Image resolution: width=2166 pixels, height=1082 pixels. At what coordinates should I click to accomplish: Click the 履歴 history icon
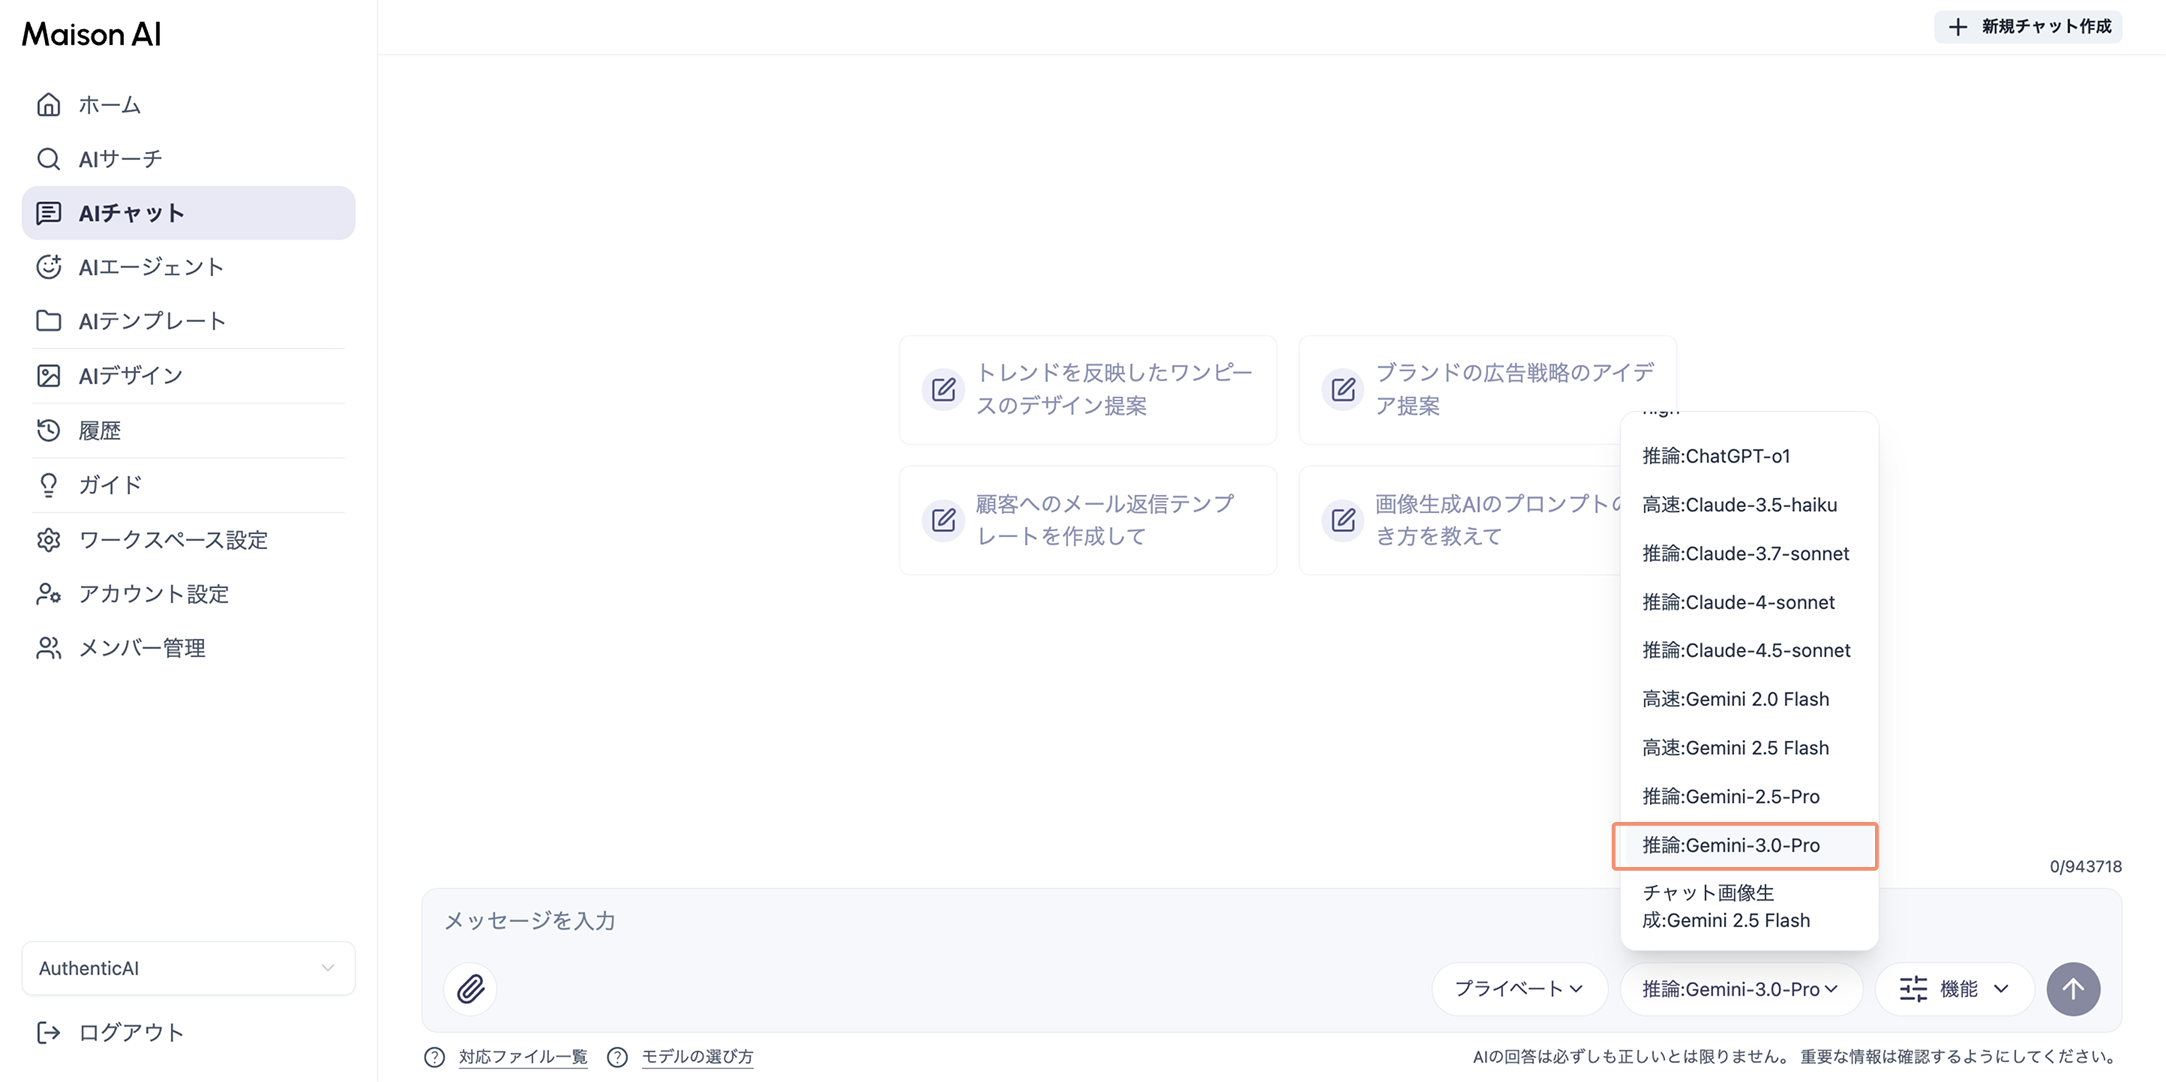pos(48,430)
